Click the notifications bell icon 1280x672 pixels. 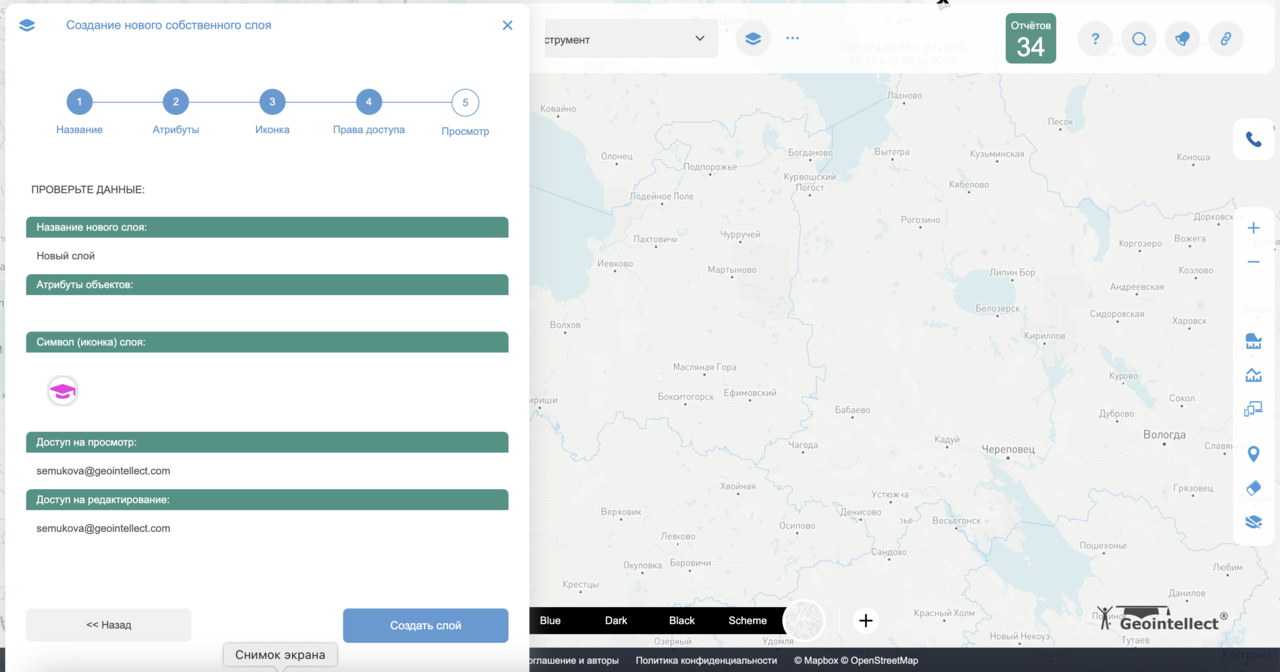click(1182, 38)
